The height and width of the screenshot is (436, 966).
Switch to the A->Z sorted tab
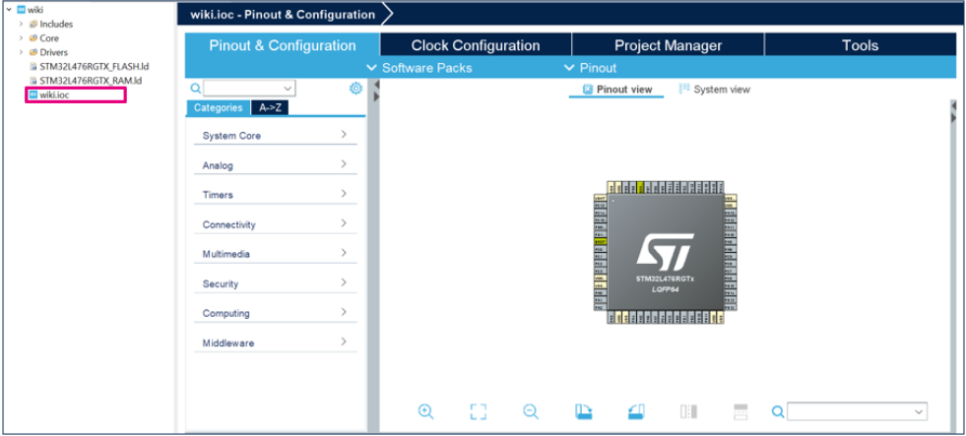[x=270, y=108]
